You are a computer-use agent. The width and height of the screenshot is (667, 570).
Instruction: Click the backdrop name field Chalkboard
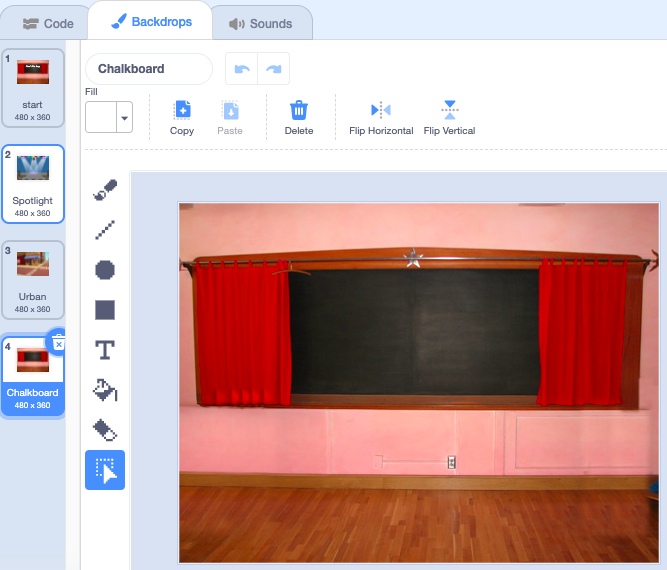[149, 69]
